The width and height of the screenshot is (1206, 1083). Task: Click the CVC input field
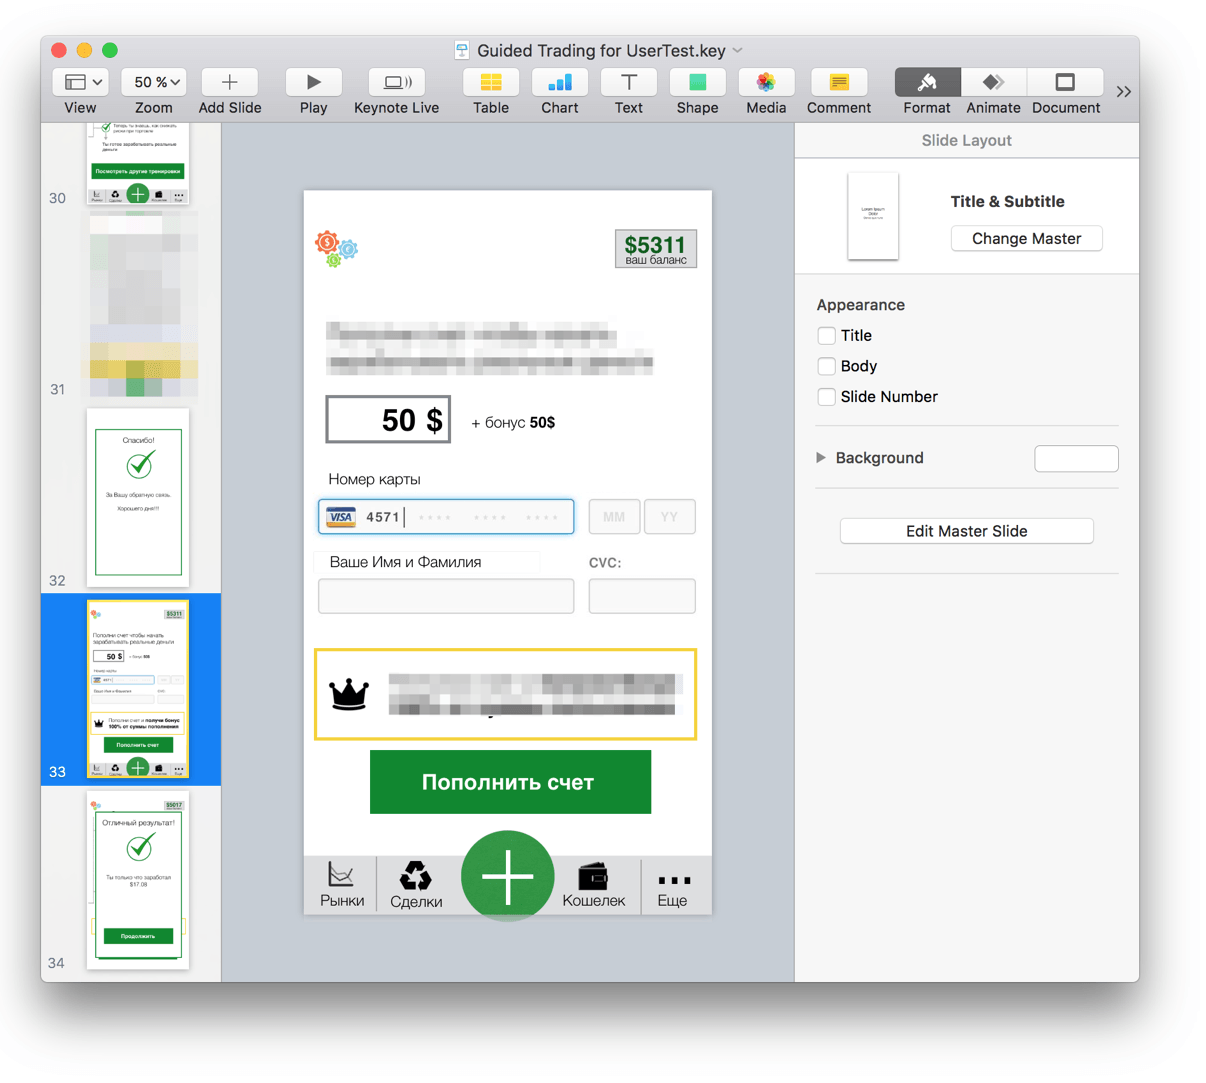tap(642, 596)
